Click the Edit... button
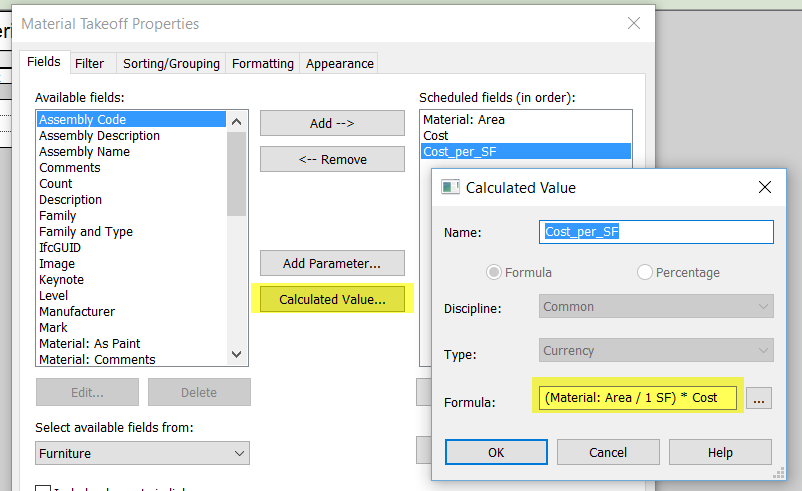This screenshot has width=802, height=491. (87, 392)
